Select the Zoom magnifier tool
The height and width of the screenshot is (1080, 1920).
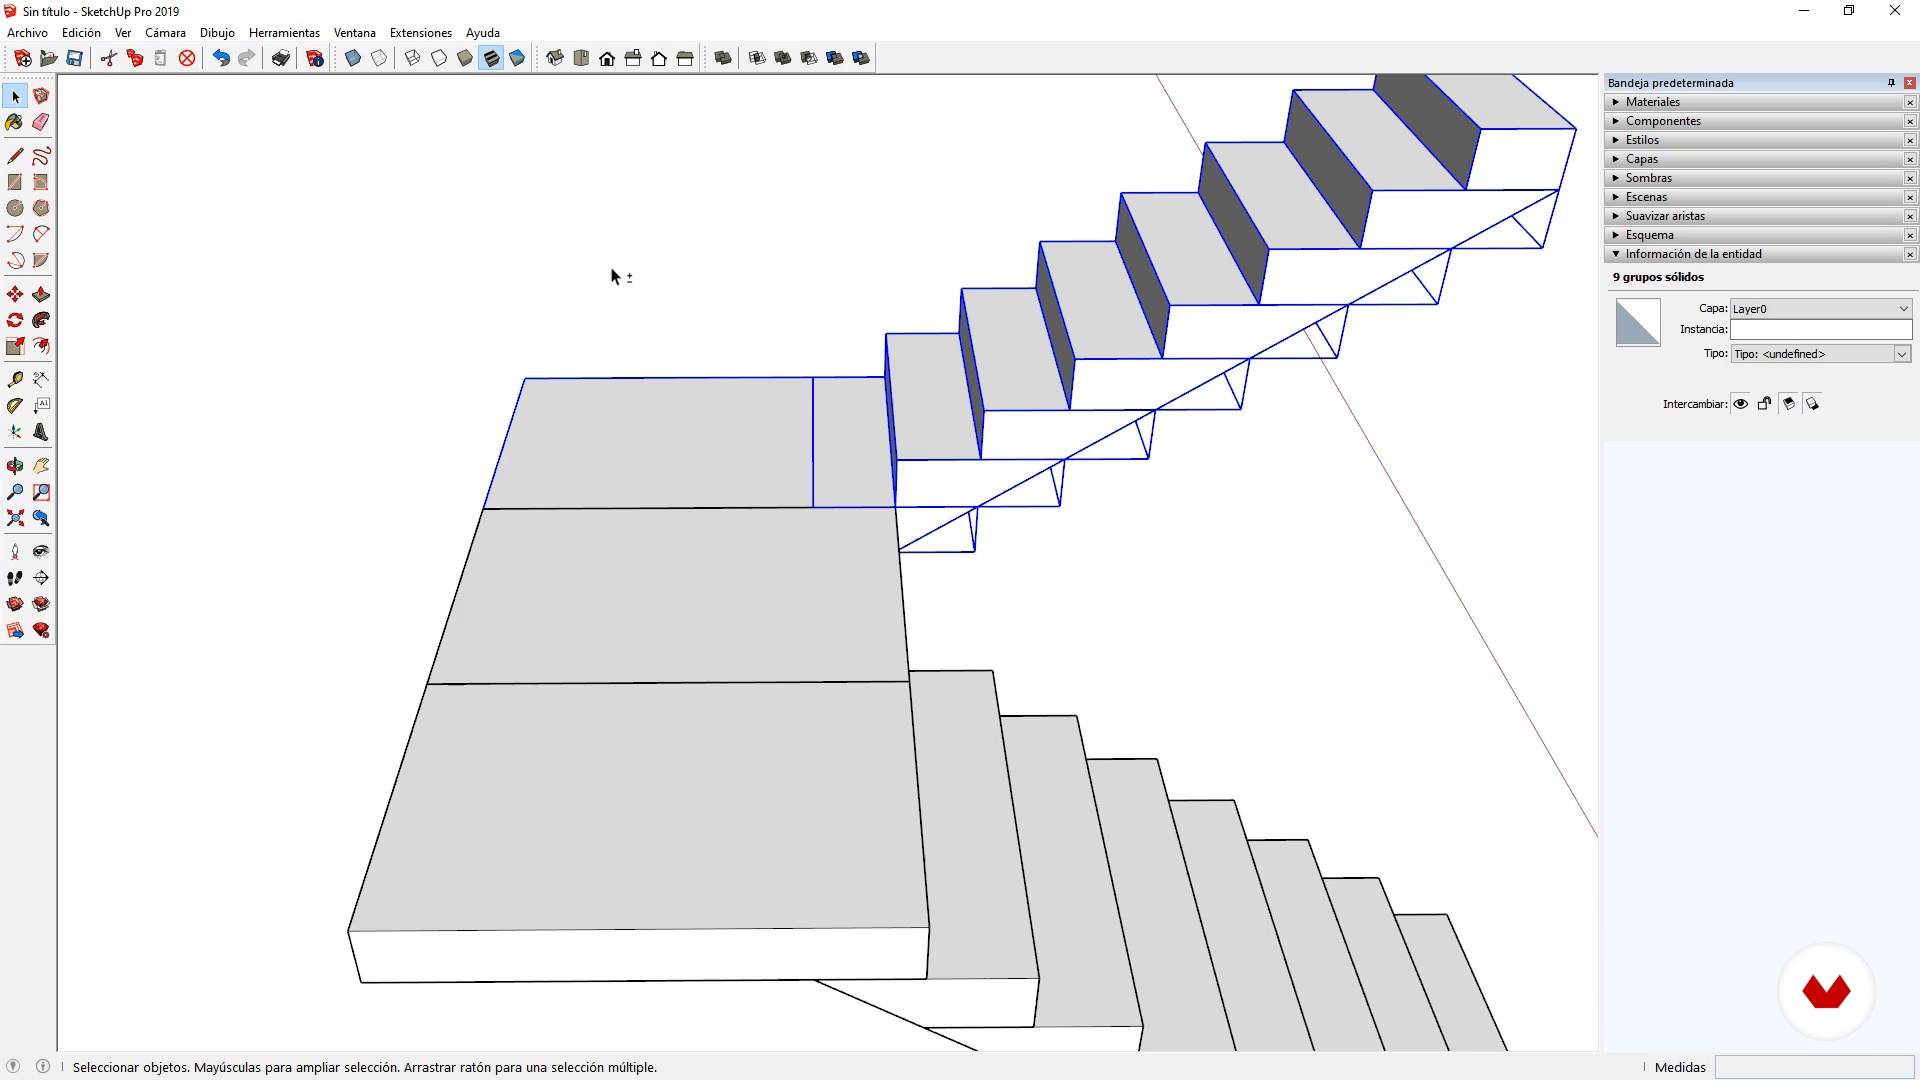click(15, 492)
